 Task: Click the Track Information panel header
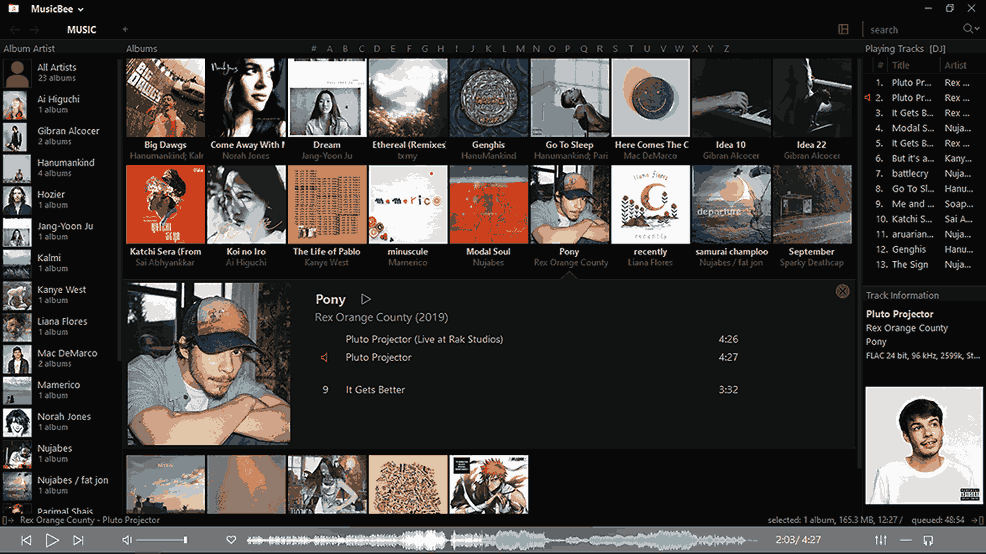coord(902,296)
